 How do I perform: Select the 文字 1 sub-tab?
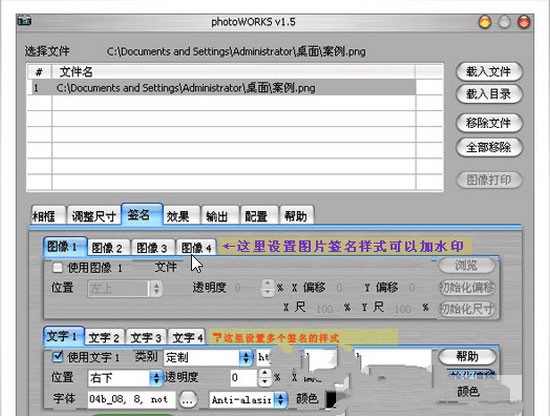click(x=64, y=336)
